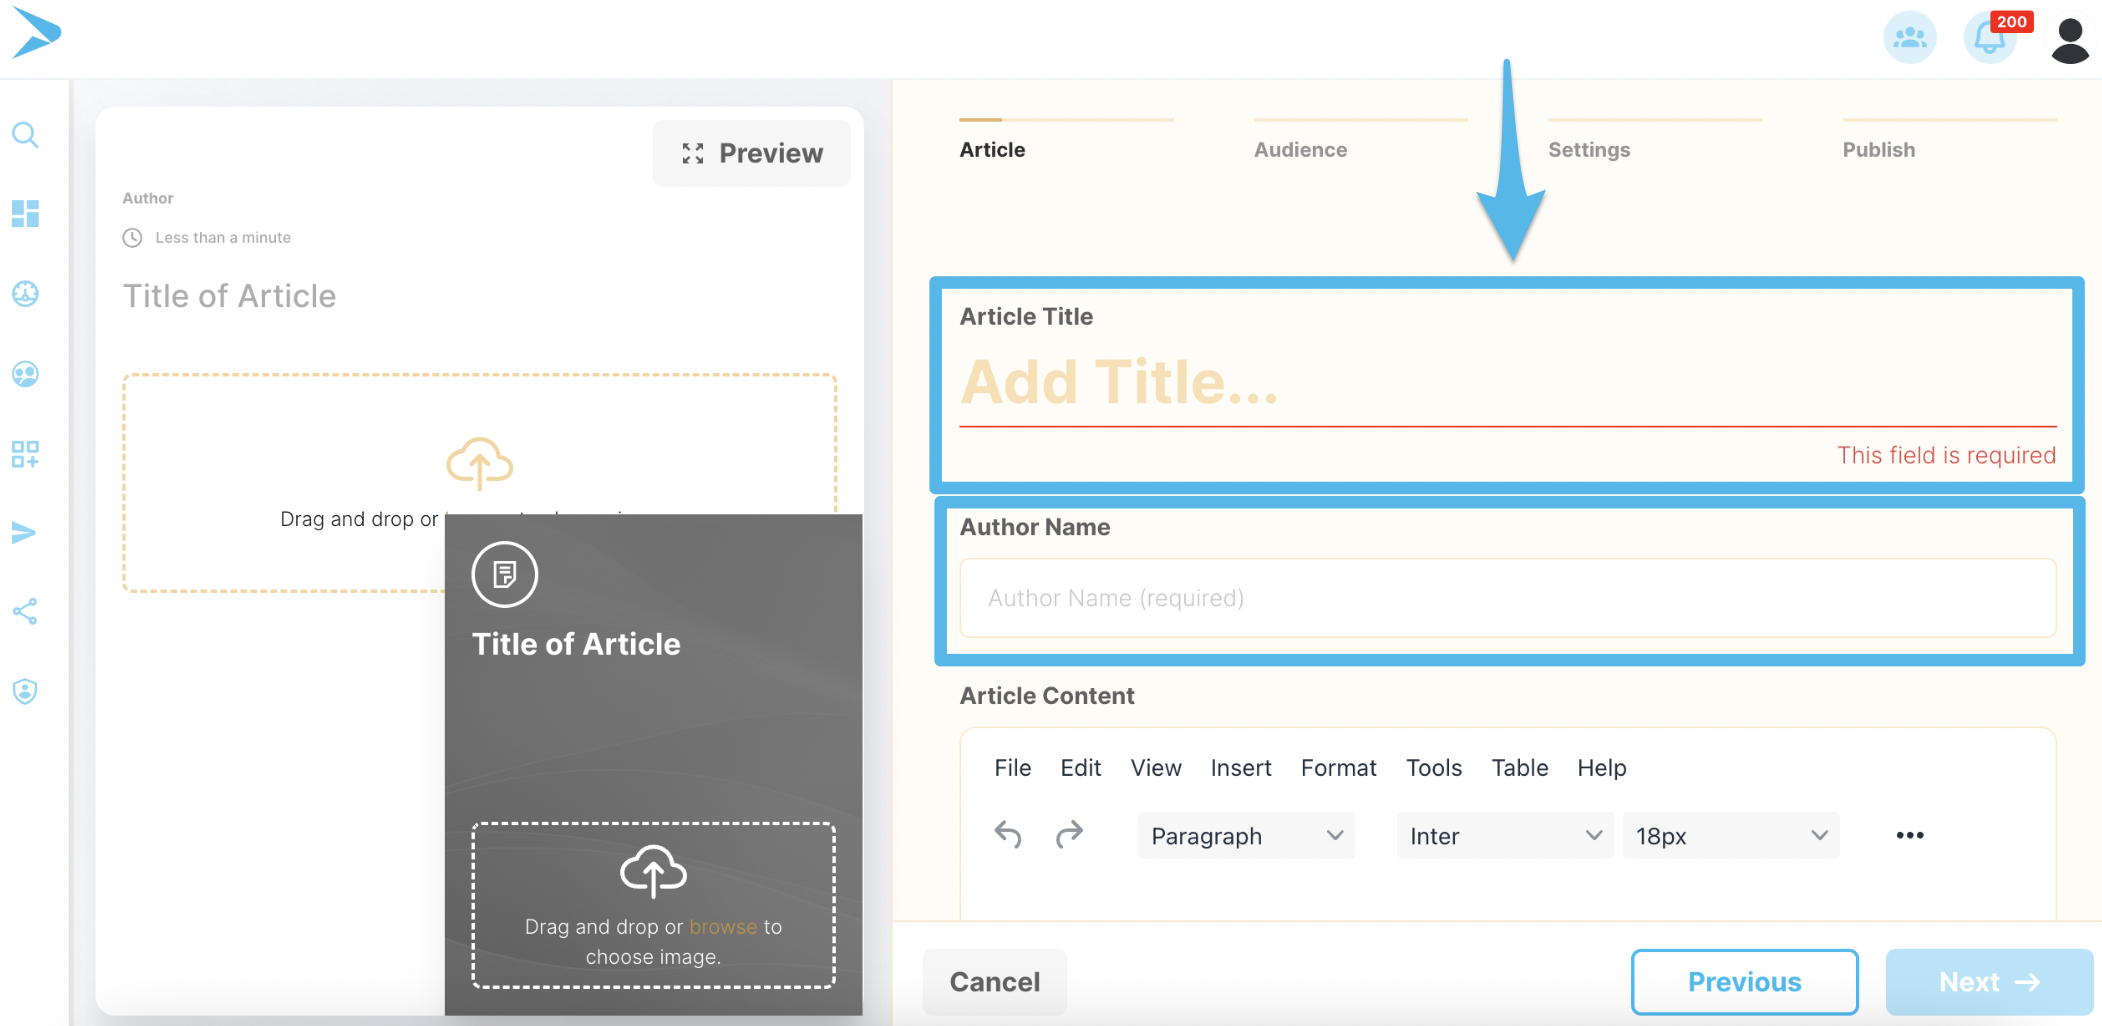Screen dimensions: 2102x1026
Task: Click the Author Name input field
Action: (x=1507, y=598)
